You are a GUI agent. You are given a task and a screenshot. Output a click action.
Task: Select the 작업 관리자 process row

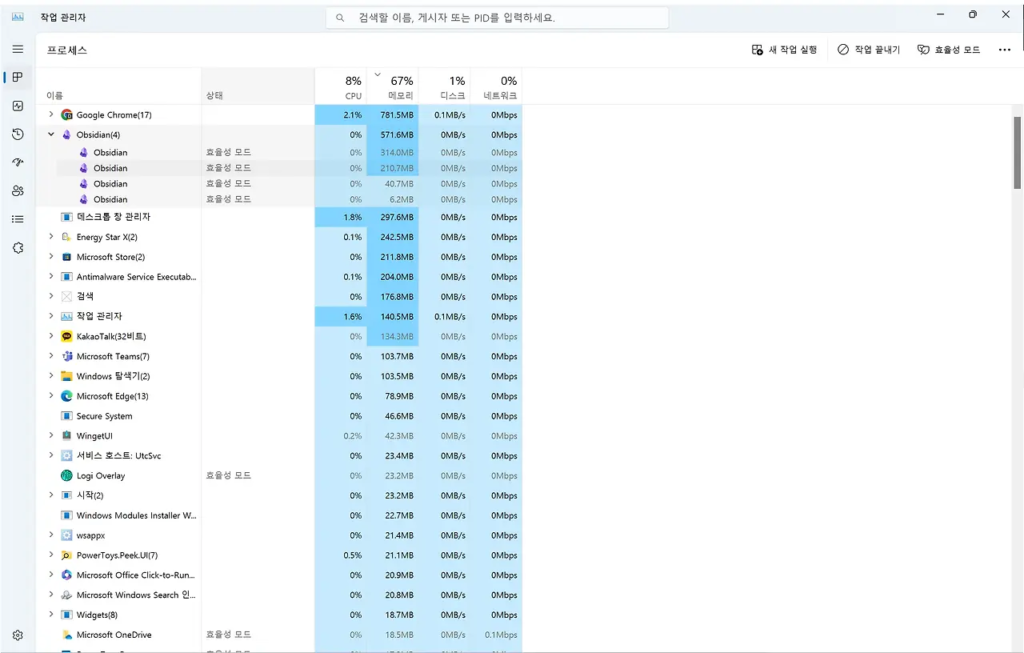tap(280, 317)
